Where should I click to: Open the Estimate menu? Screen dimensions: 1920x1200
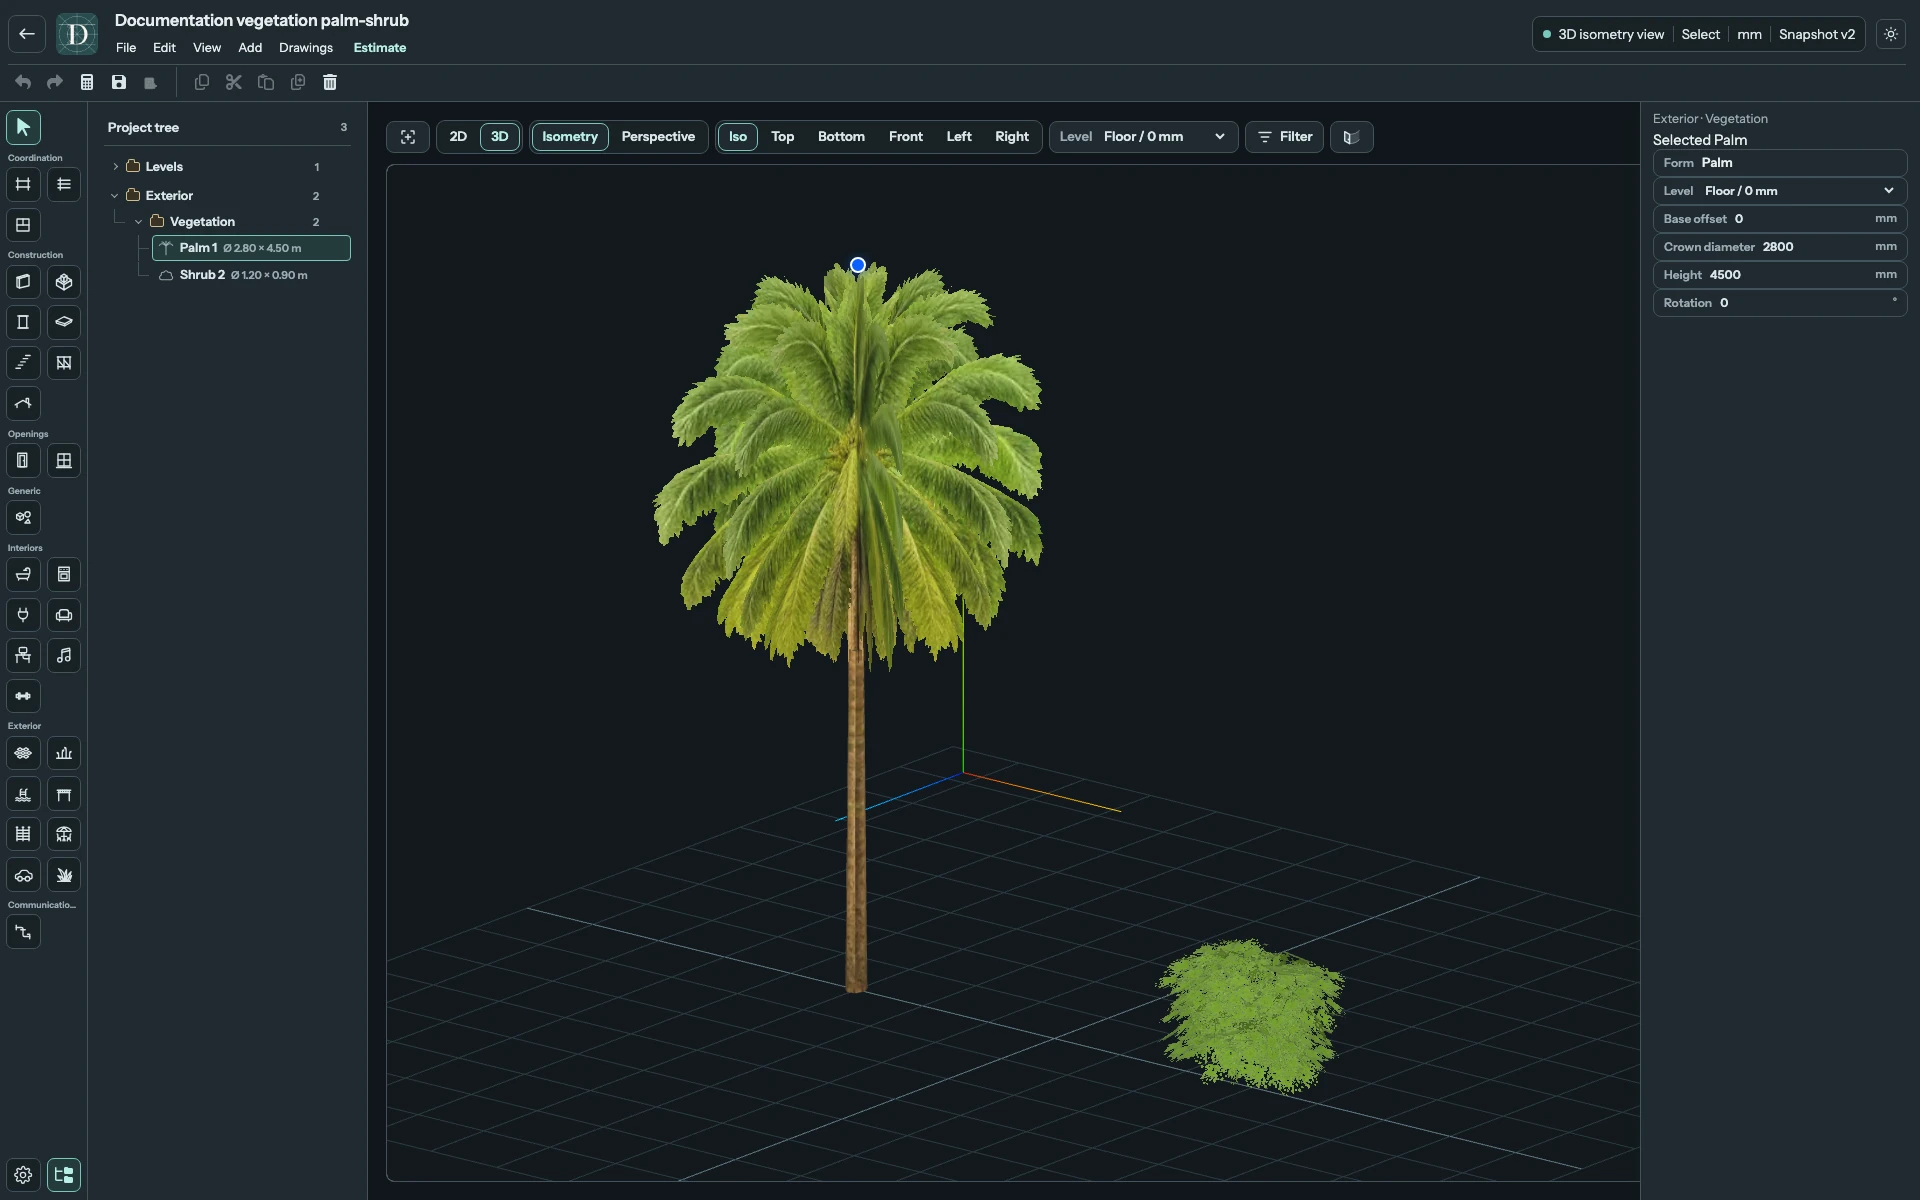[380, 48]
